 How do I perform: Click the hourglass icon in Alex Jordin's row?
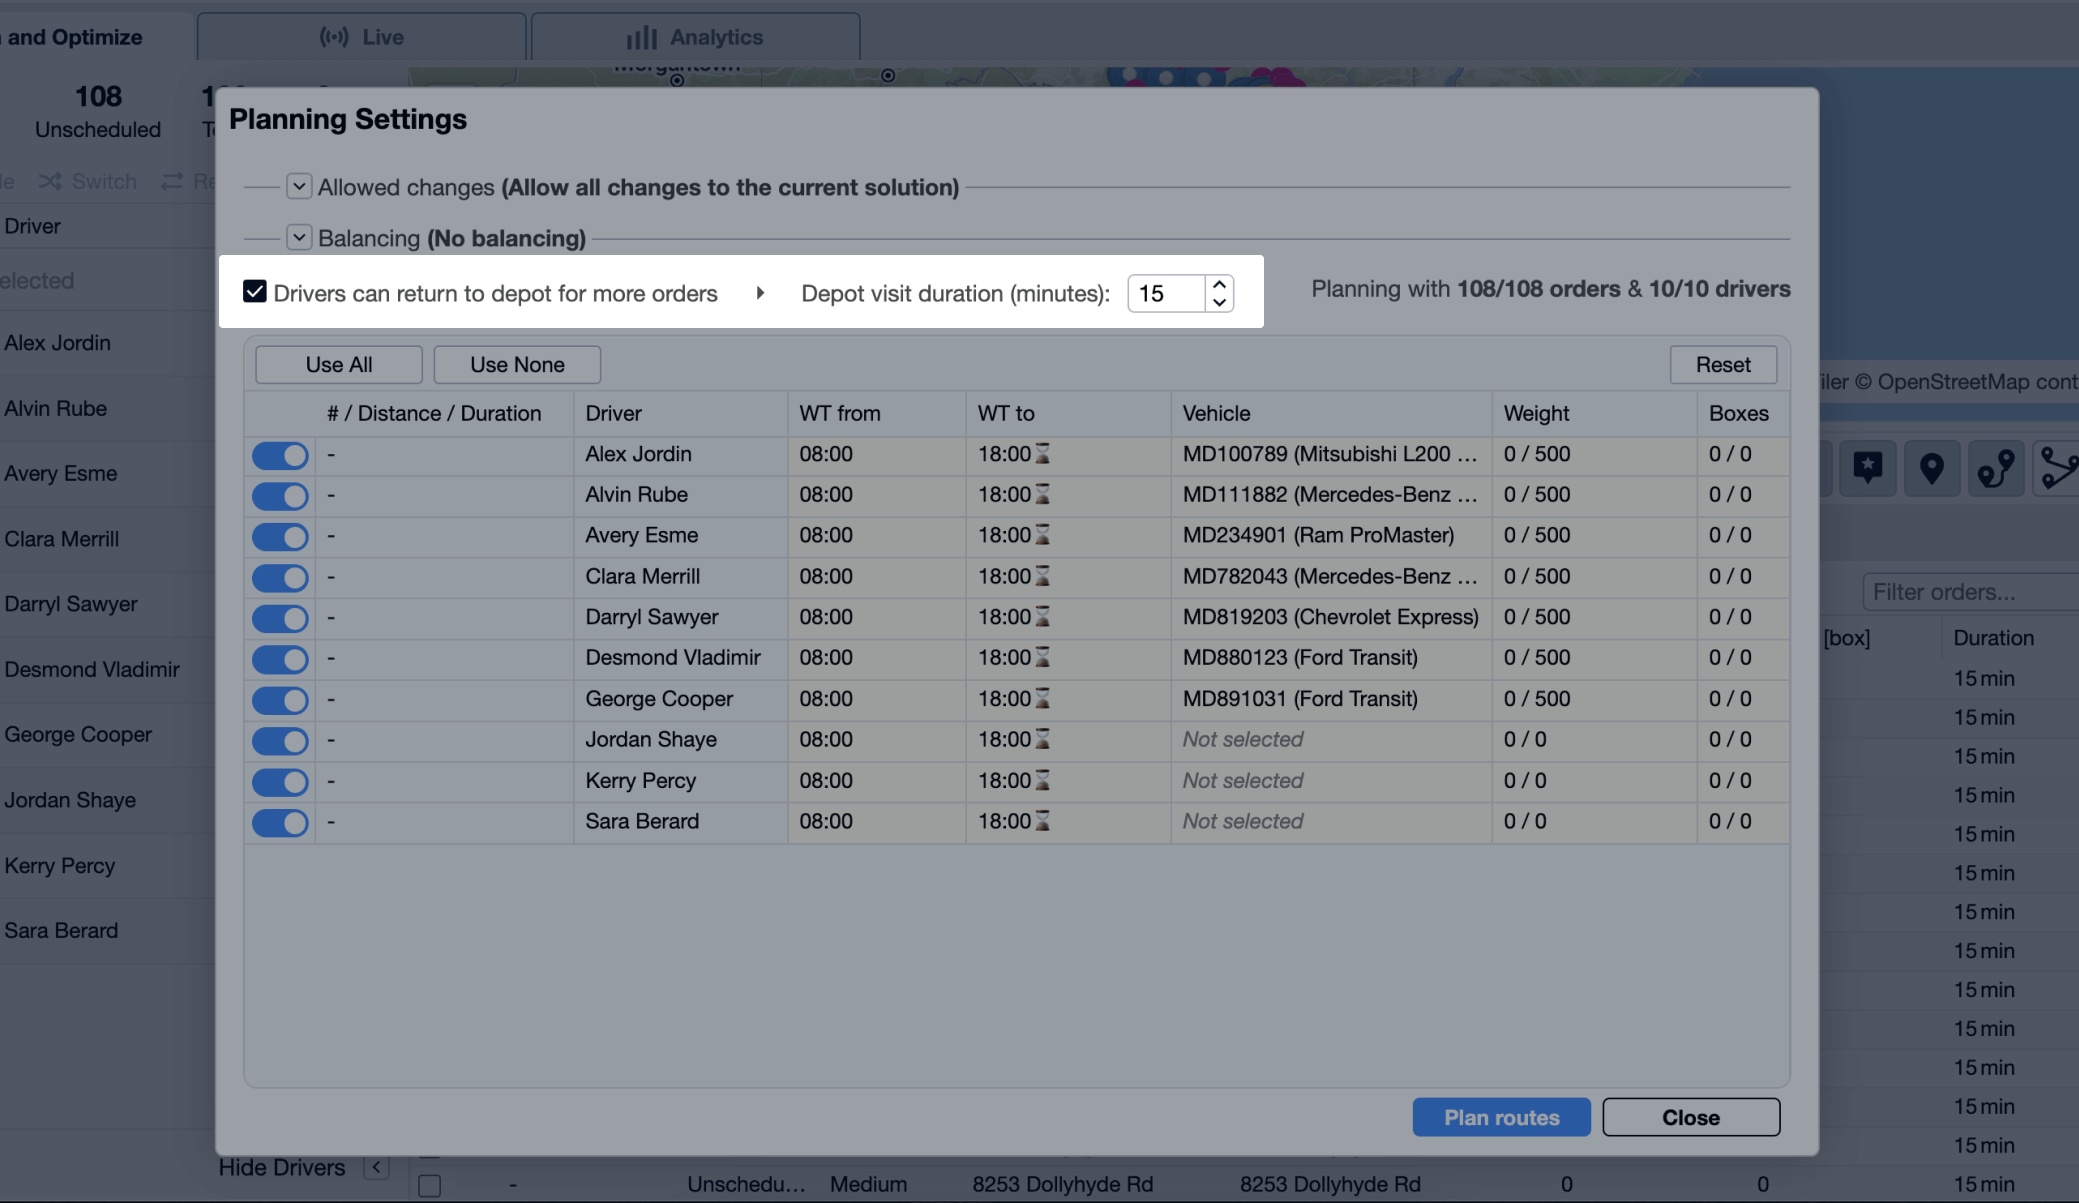1042,454
